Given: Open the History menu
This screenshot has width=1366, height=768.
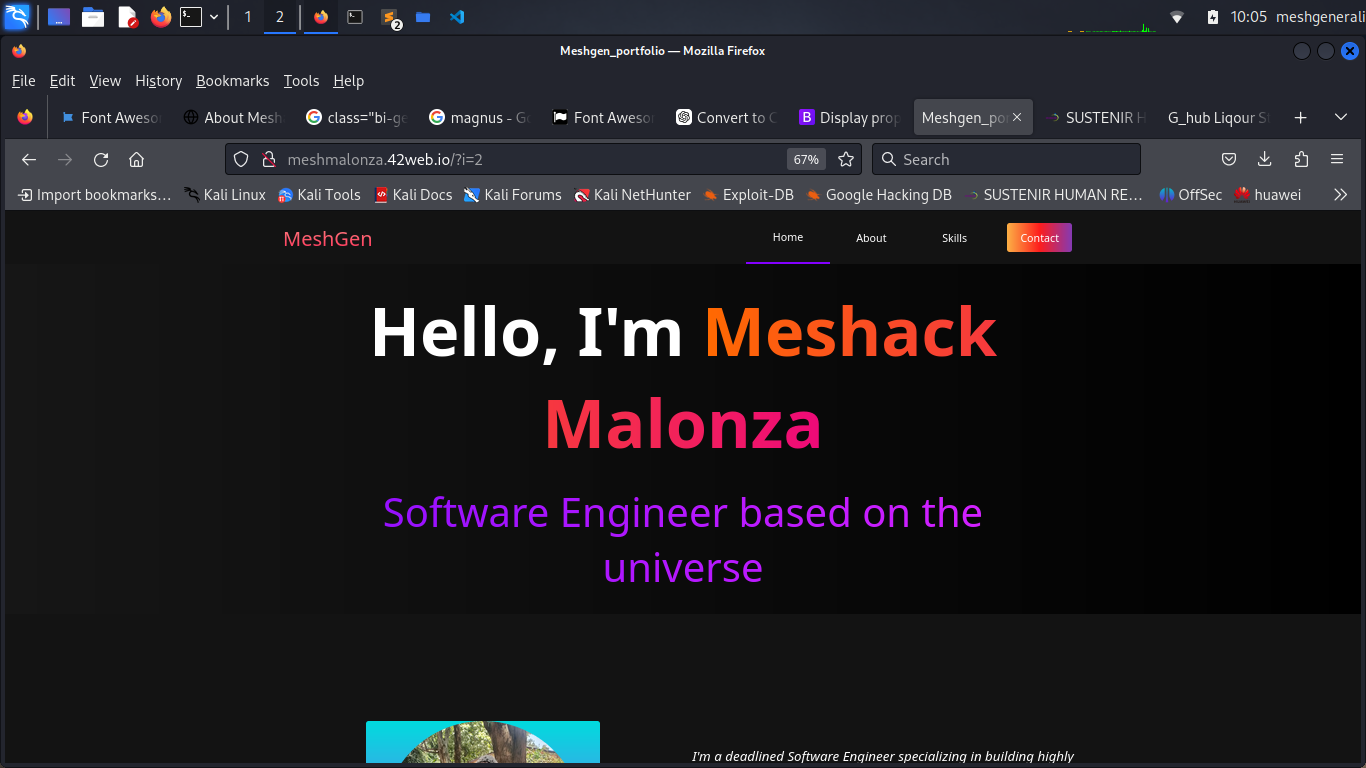Looking at the screenshot, I should (x=158, y=81).
